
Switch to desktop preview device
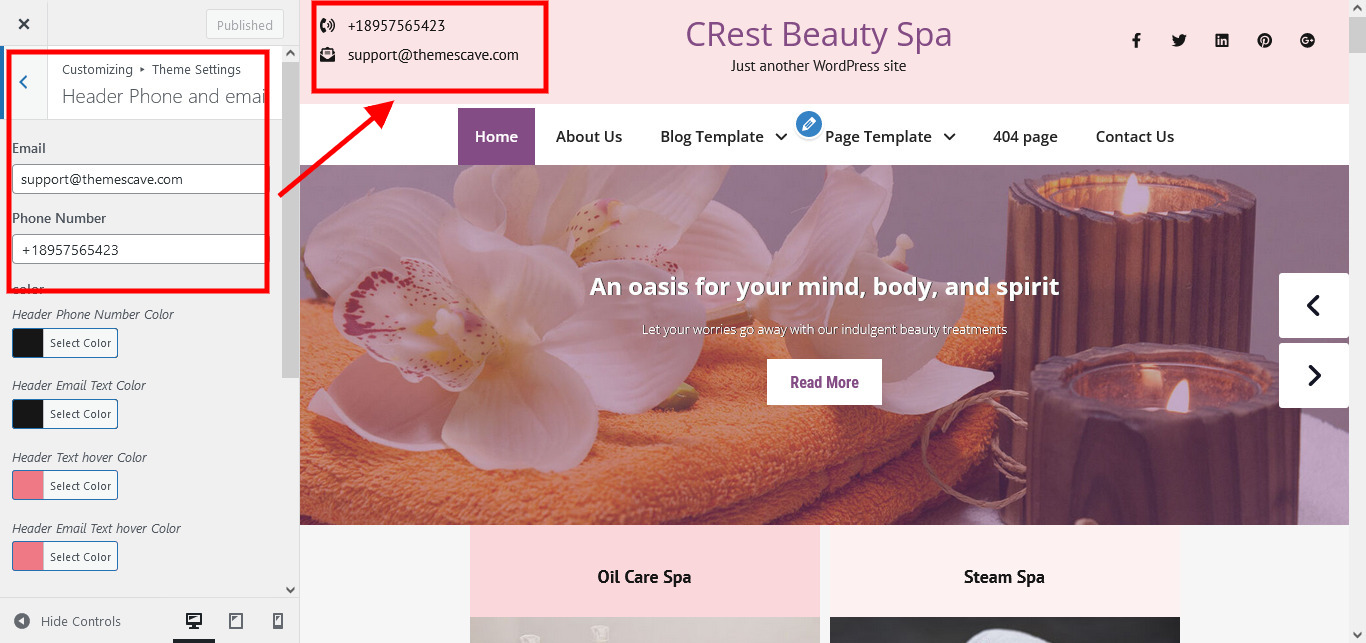(x=194, y=621)
